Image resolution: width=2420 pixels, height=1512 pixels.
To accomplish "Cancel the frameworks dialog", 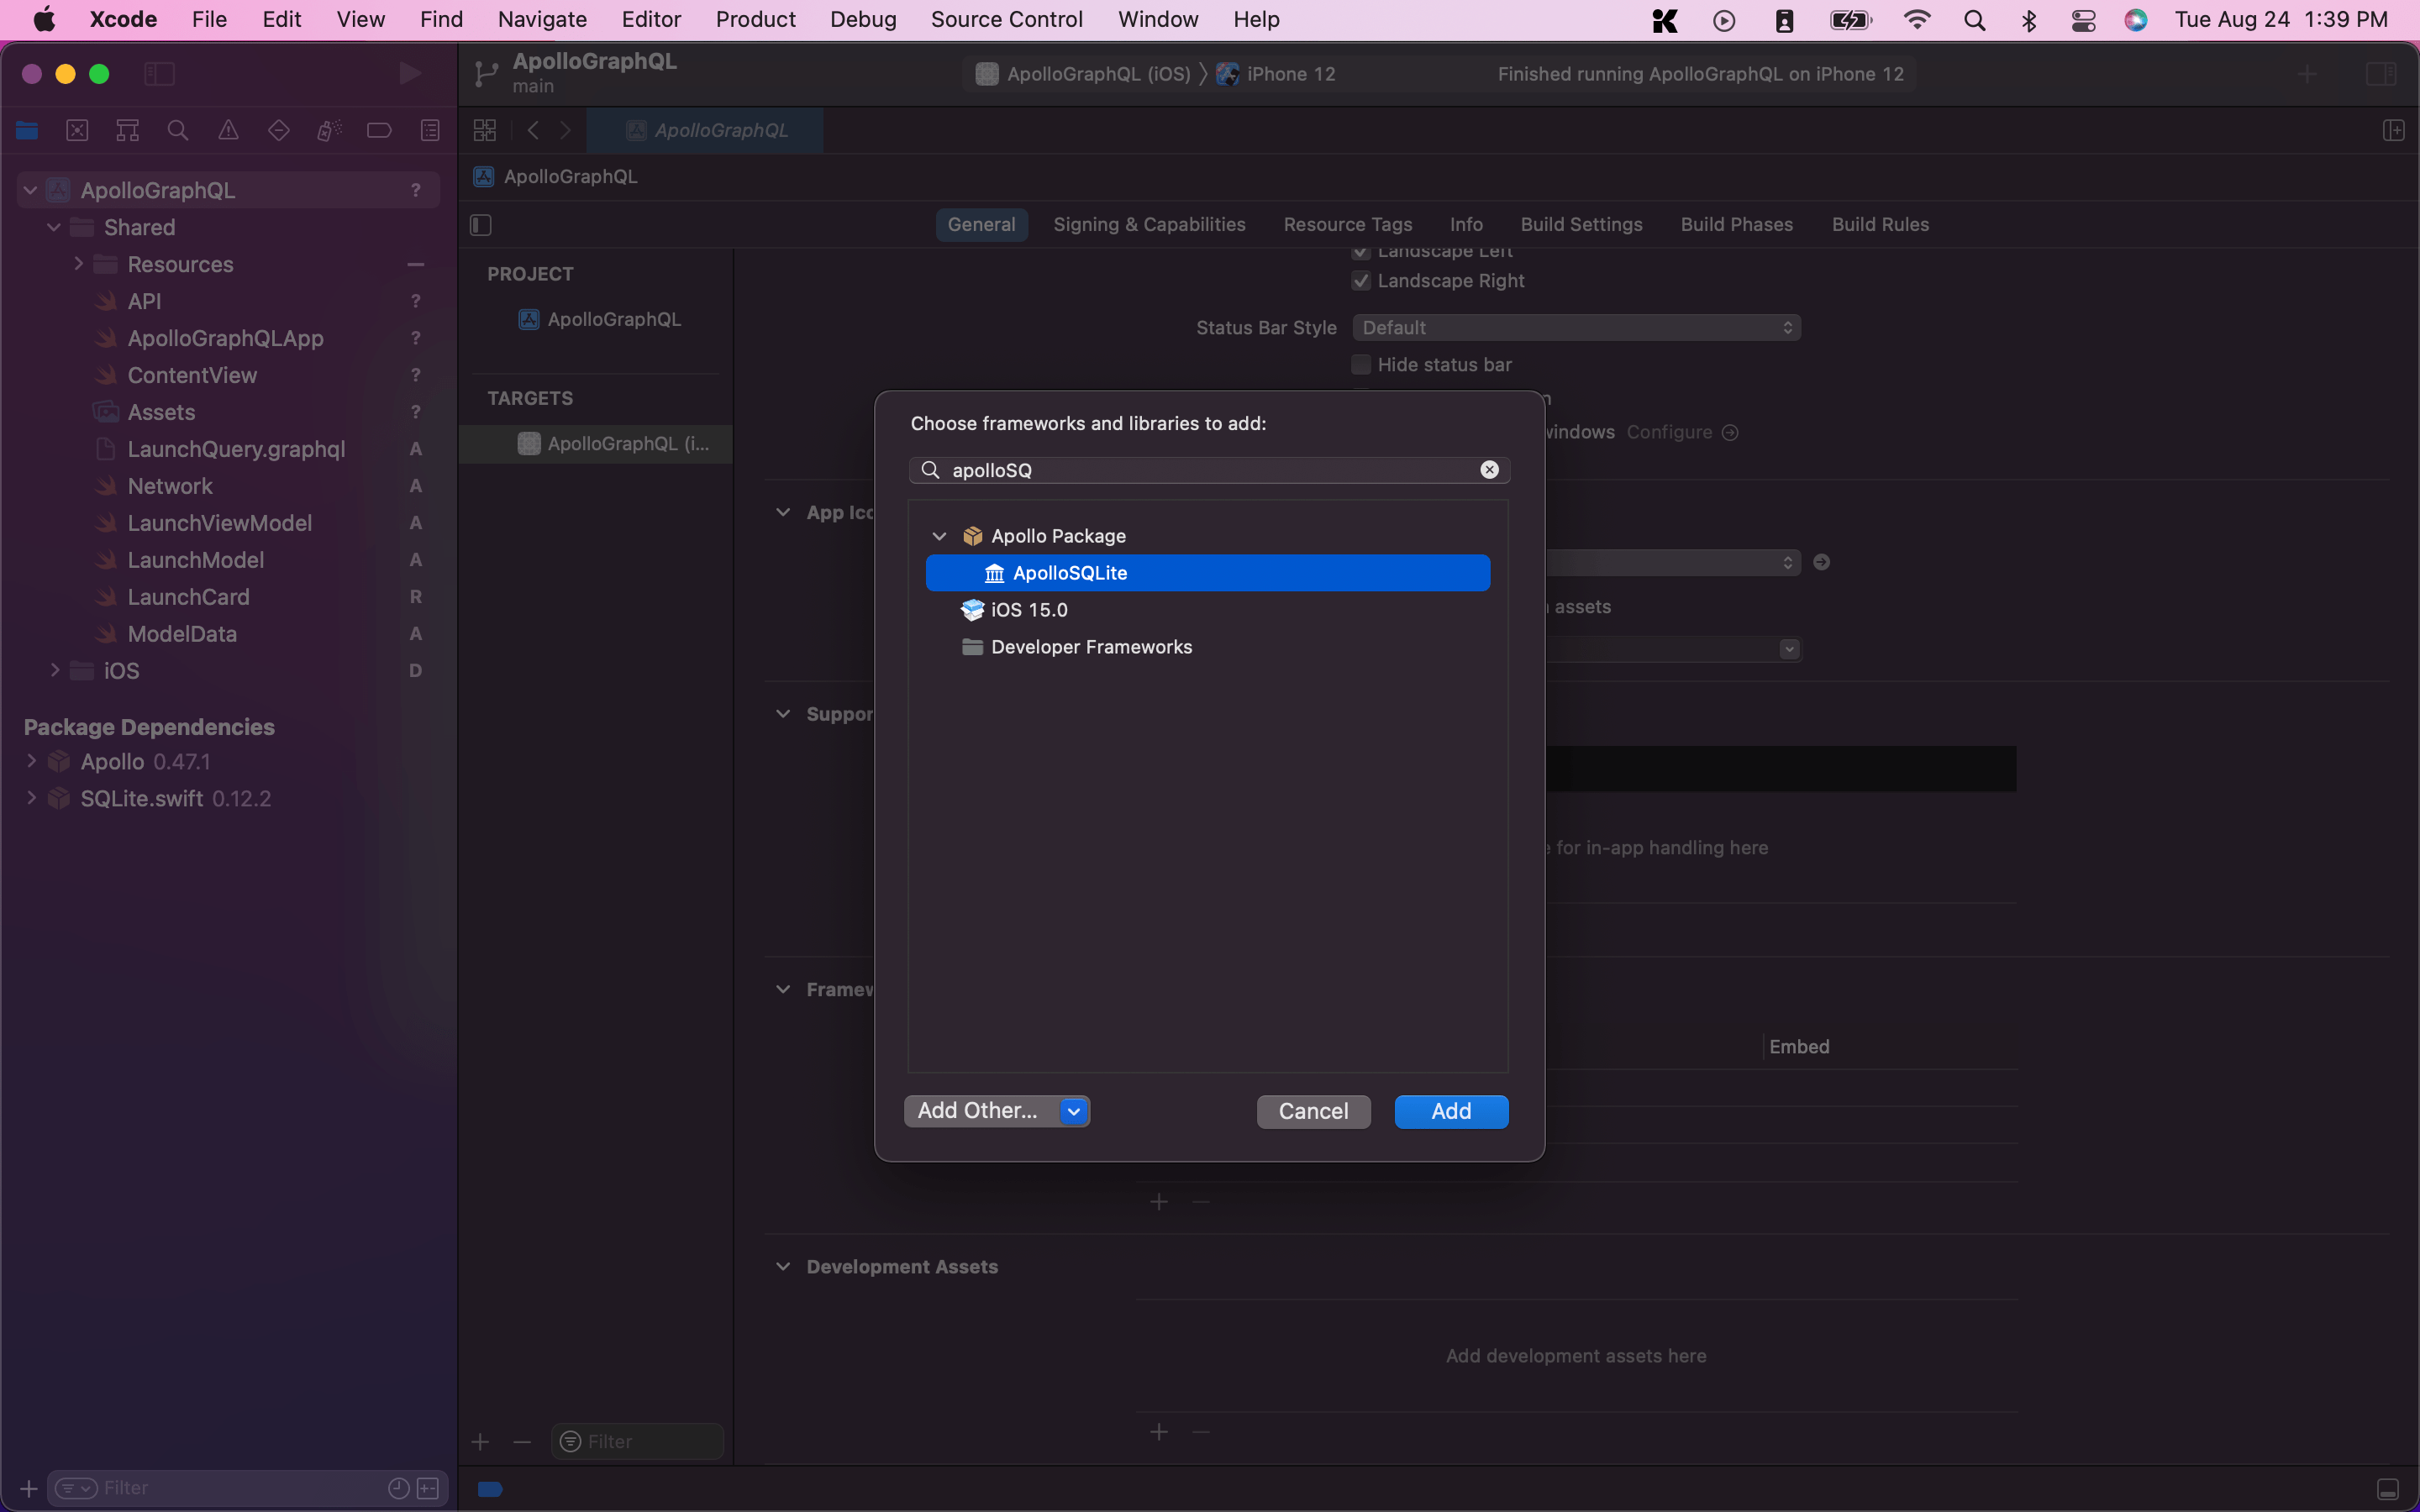I will tap(1313, 1111).
